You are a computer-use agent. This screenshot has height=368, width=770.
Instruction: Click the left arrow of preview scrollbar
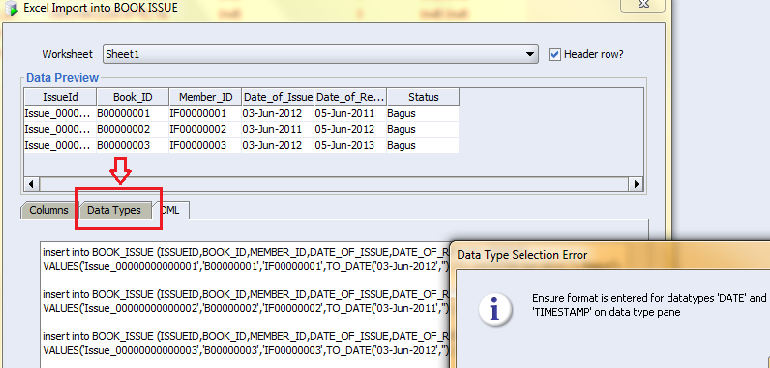[x=31, y=184]
